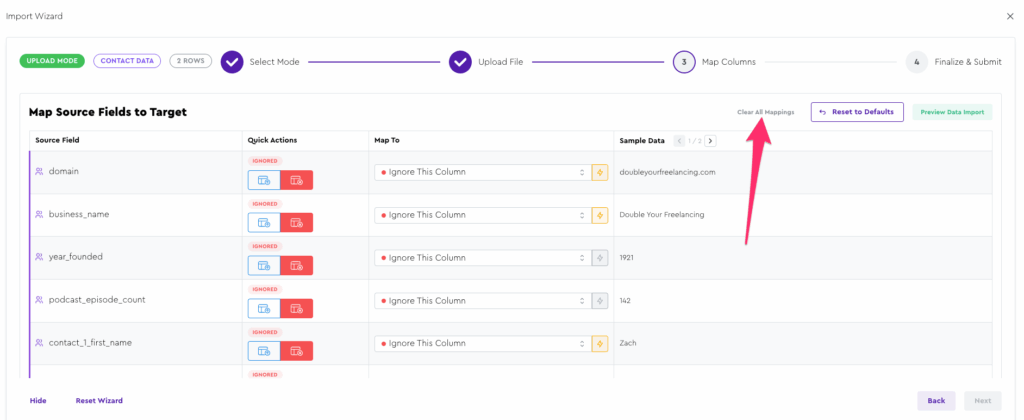1024x420 pixels.
Task: Click Clear All Mappings link
Action: 765,112
